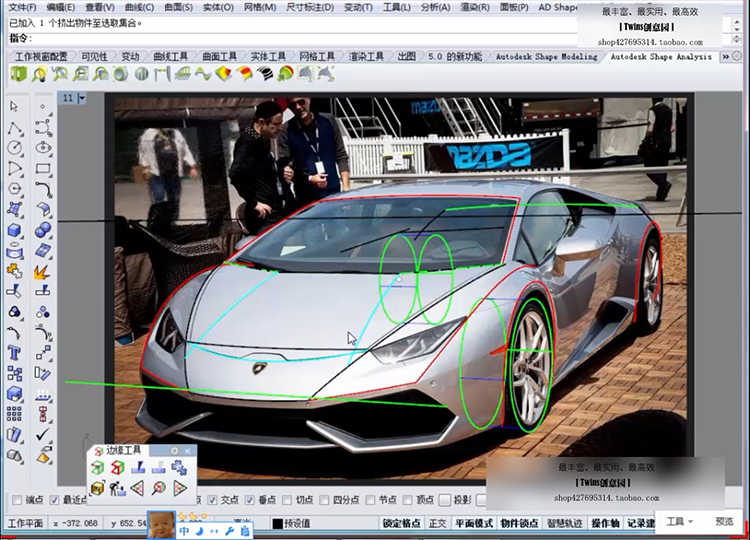
Task: Toggle 锁定格点 in the status bar
Action: tap(401, 523)
